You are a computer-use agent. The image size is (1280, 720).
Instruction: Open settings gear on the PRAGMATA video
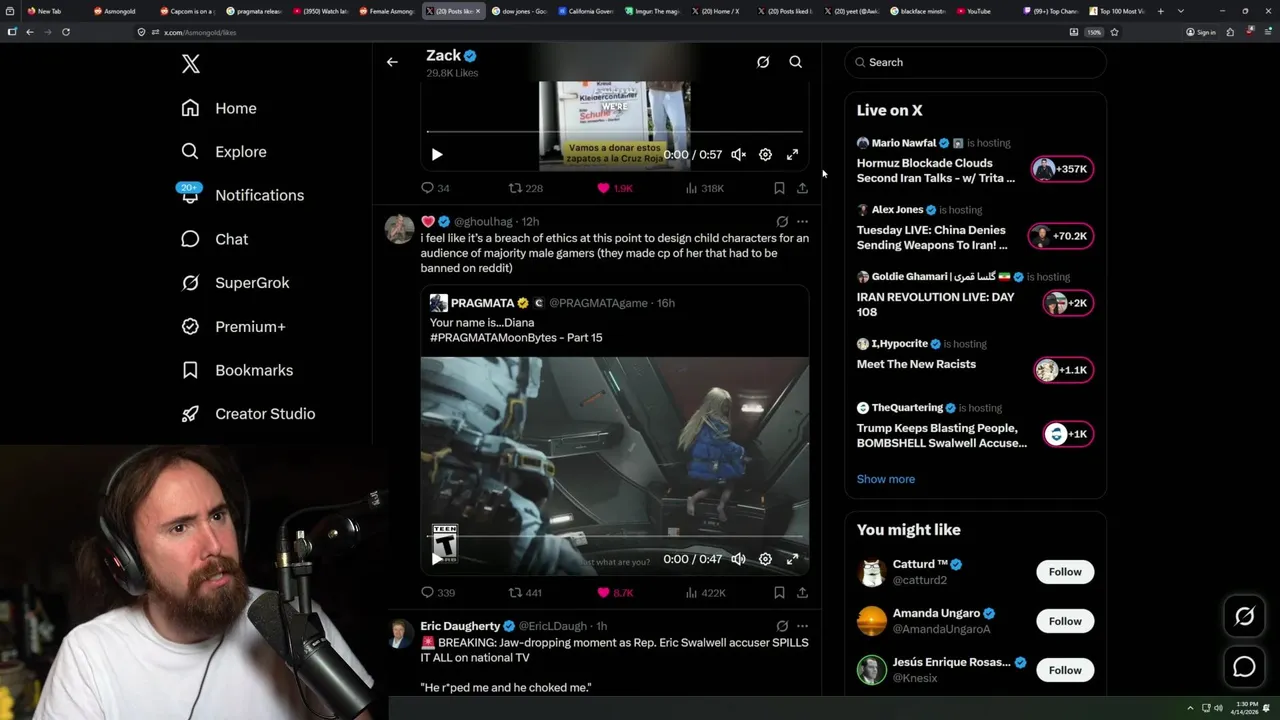[x=765, y=560]
